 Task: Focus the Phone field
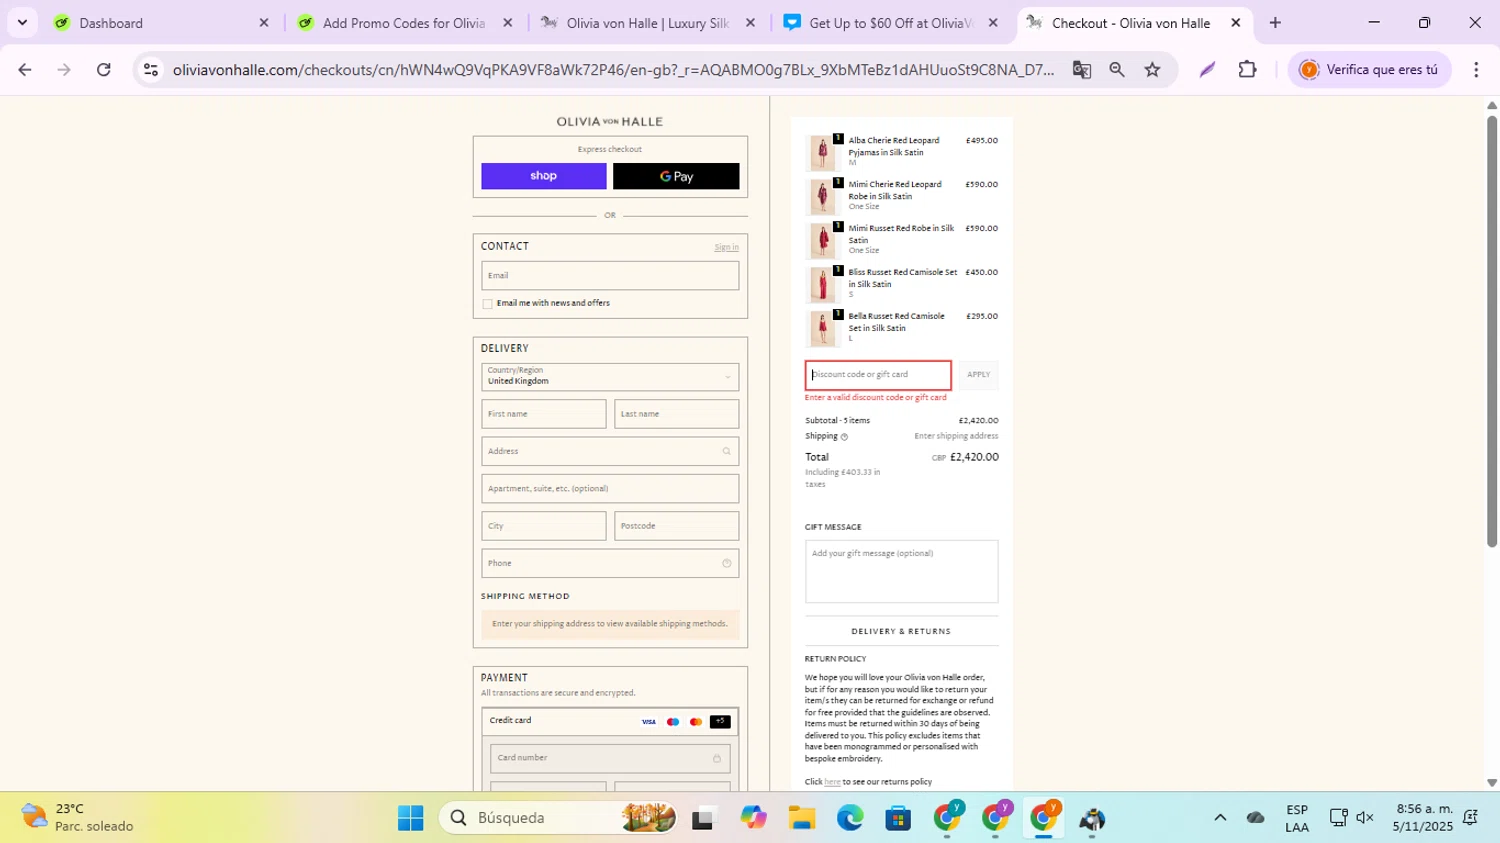tap(610, 563)
